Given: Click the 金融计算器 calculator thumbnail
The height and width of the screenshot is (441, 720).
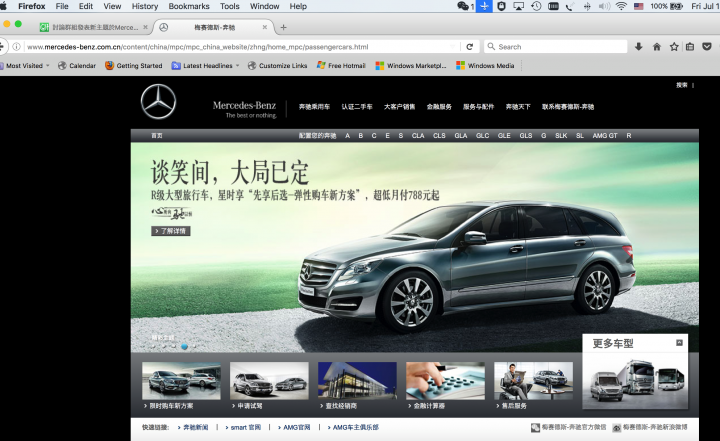Looking at the screenshot, I should pyautogui.click(x=445, y=380).
